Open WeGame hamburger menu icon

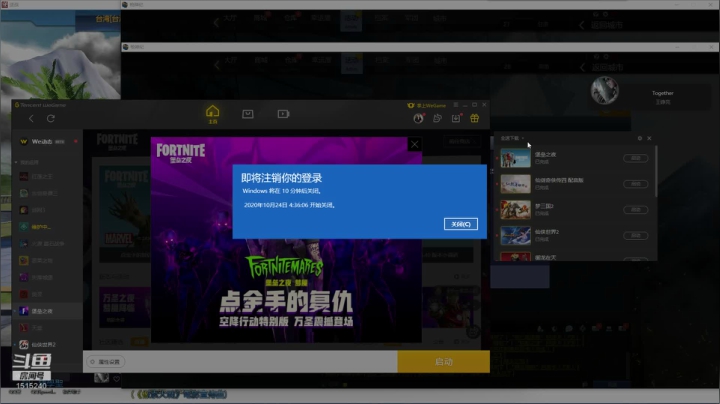(x=456, y=105)
